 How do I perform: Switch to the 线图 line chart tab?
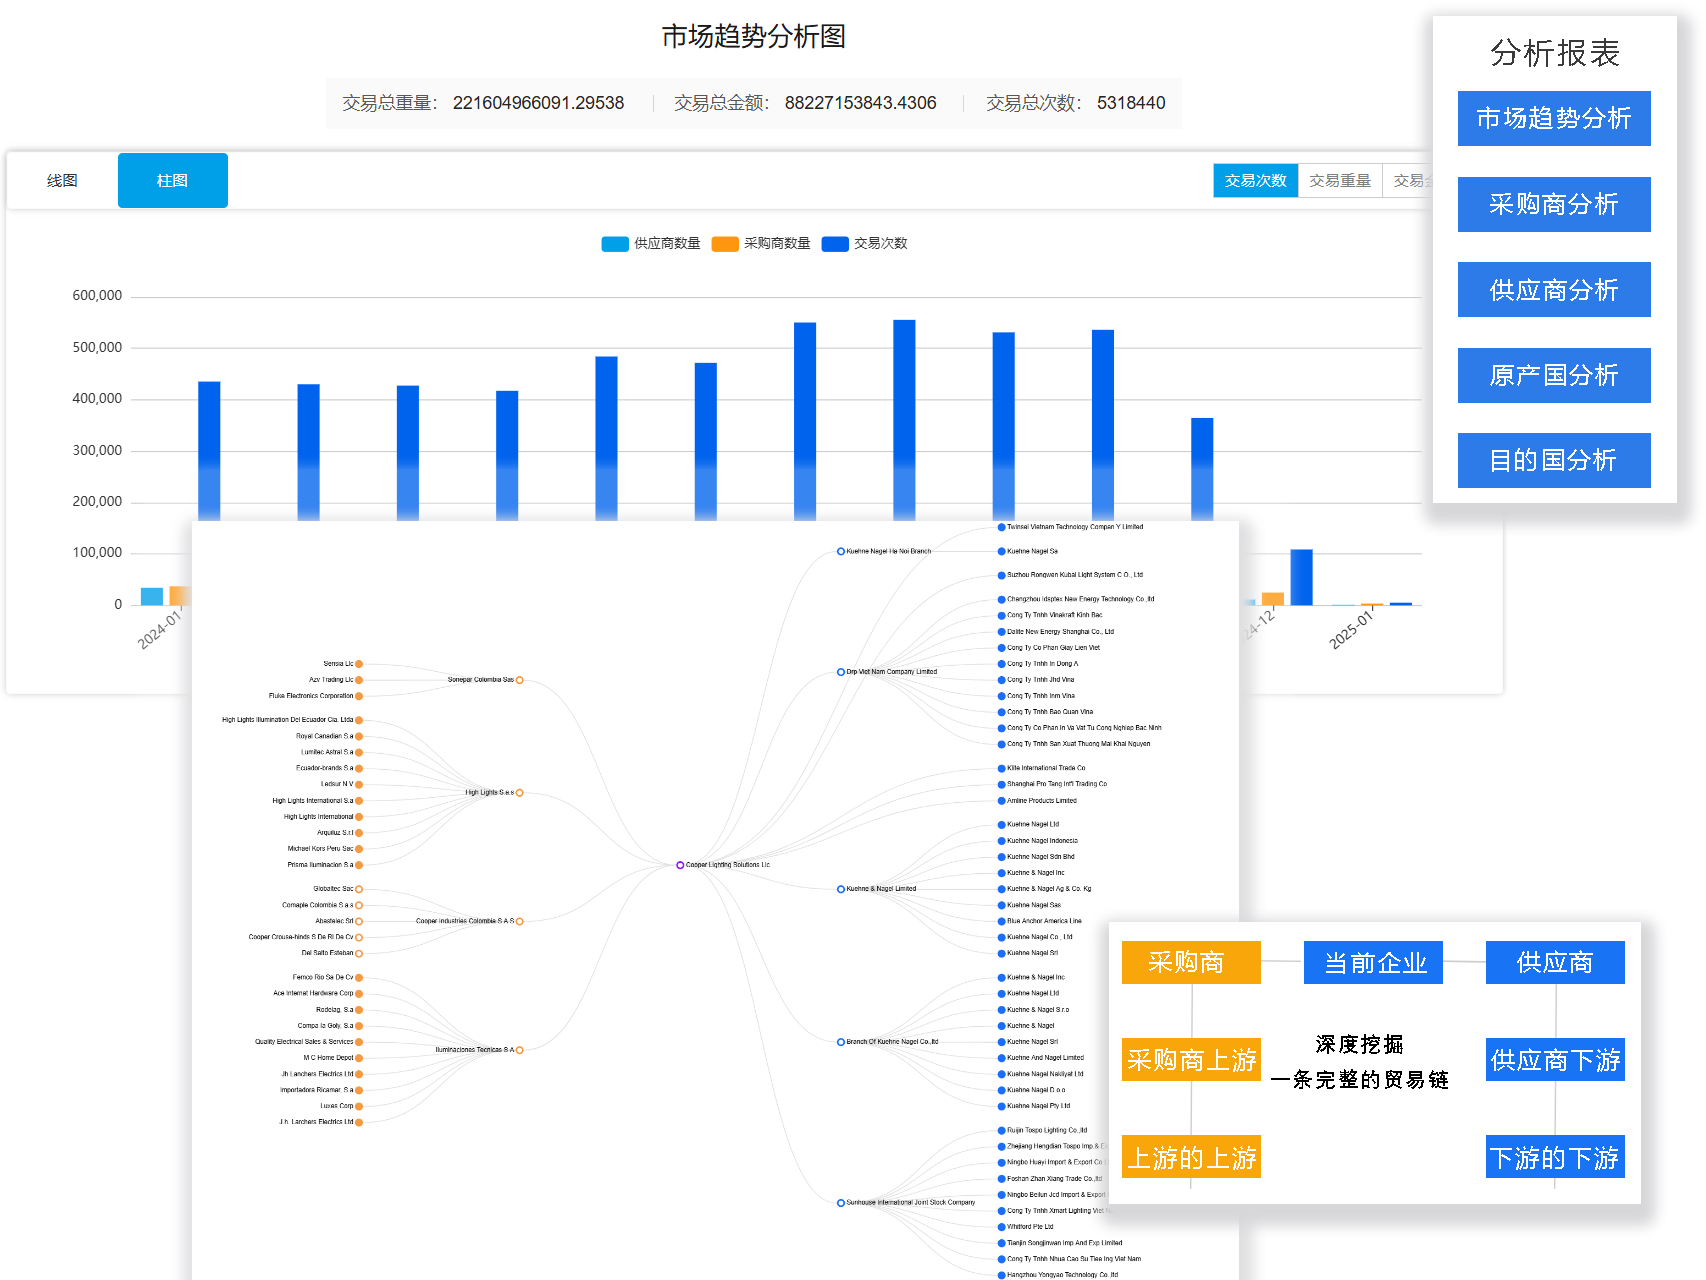pyautogui.click(x=62, y=181)
